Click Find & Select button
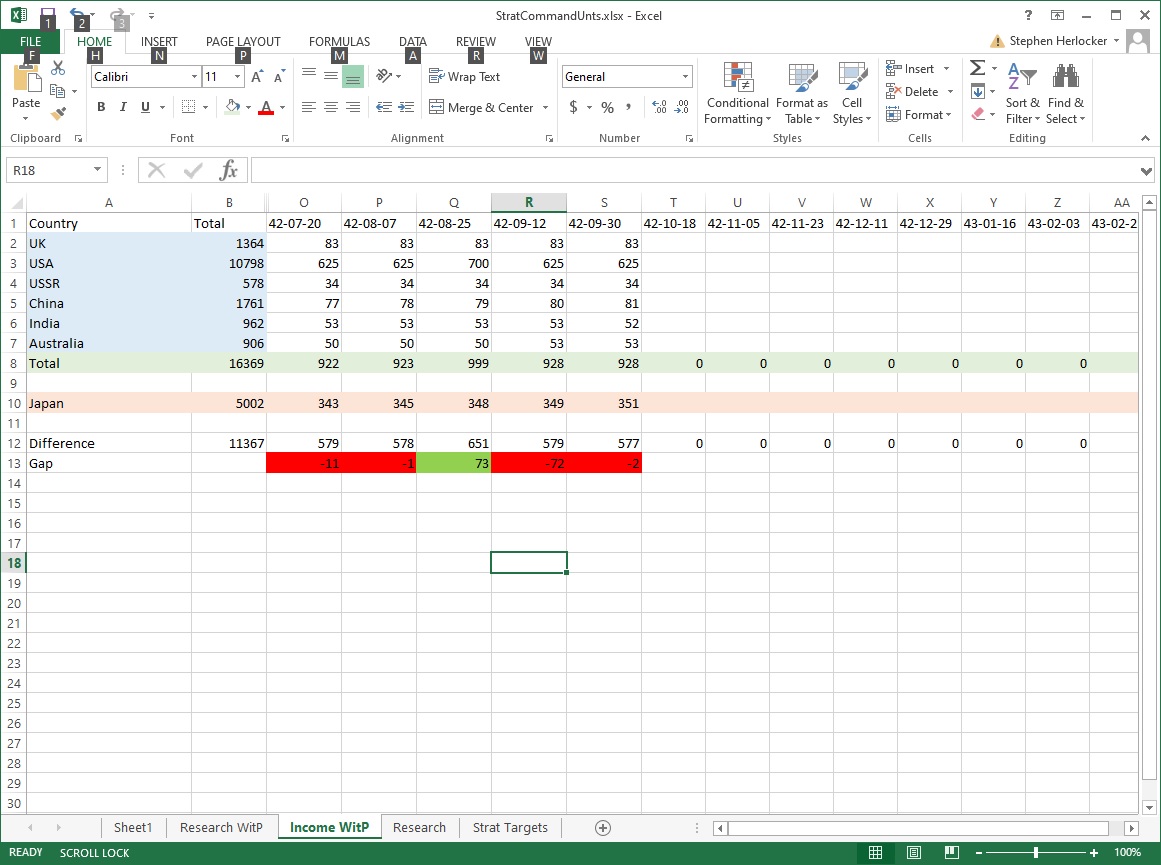The image size is (1161, 865). (x=1065, y=93)
